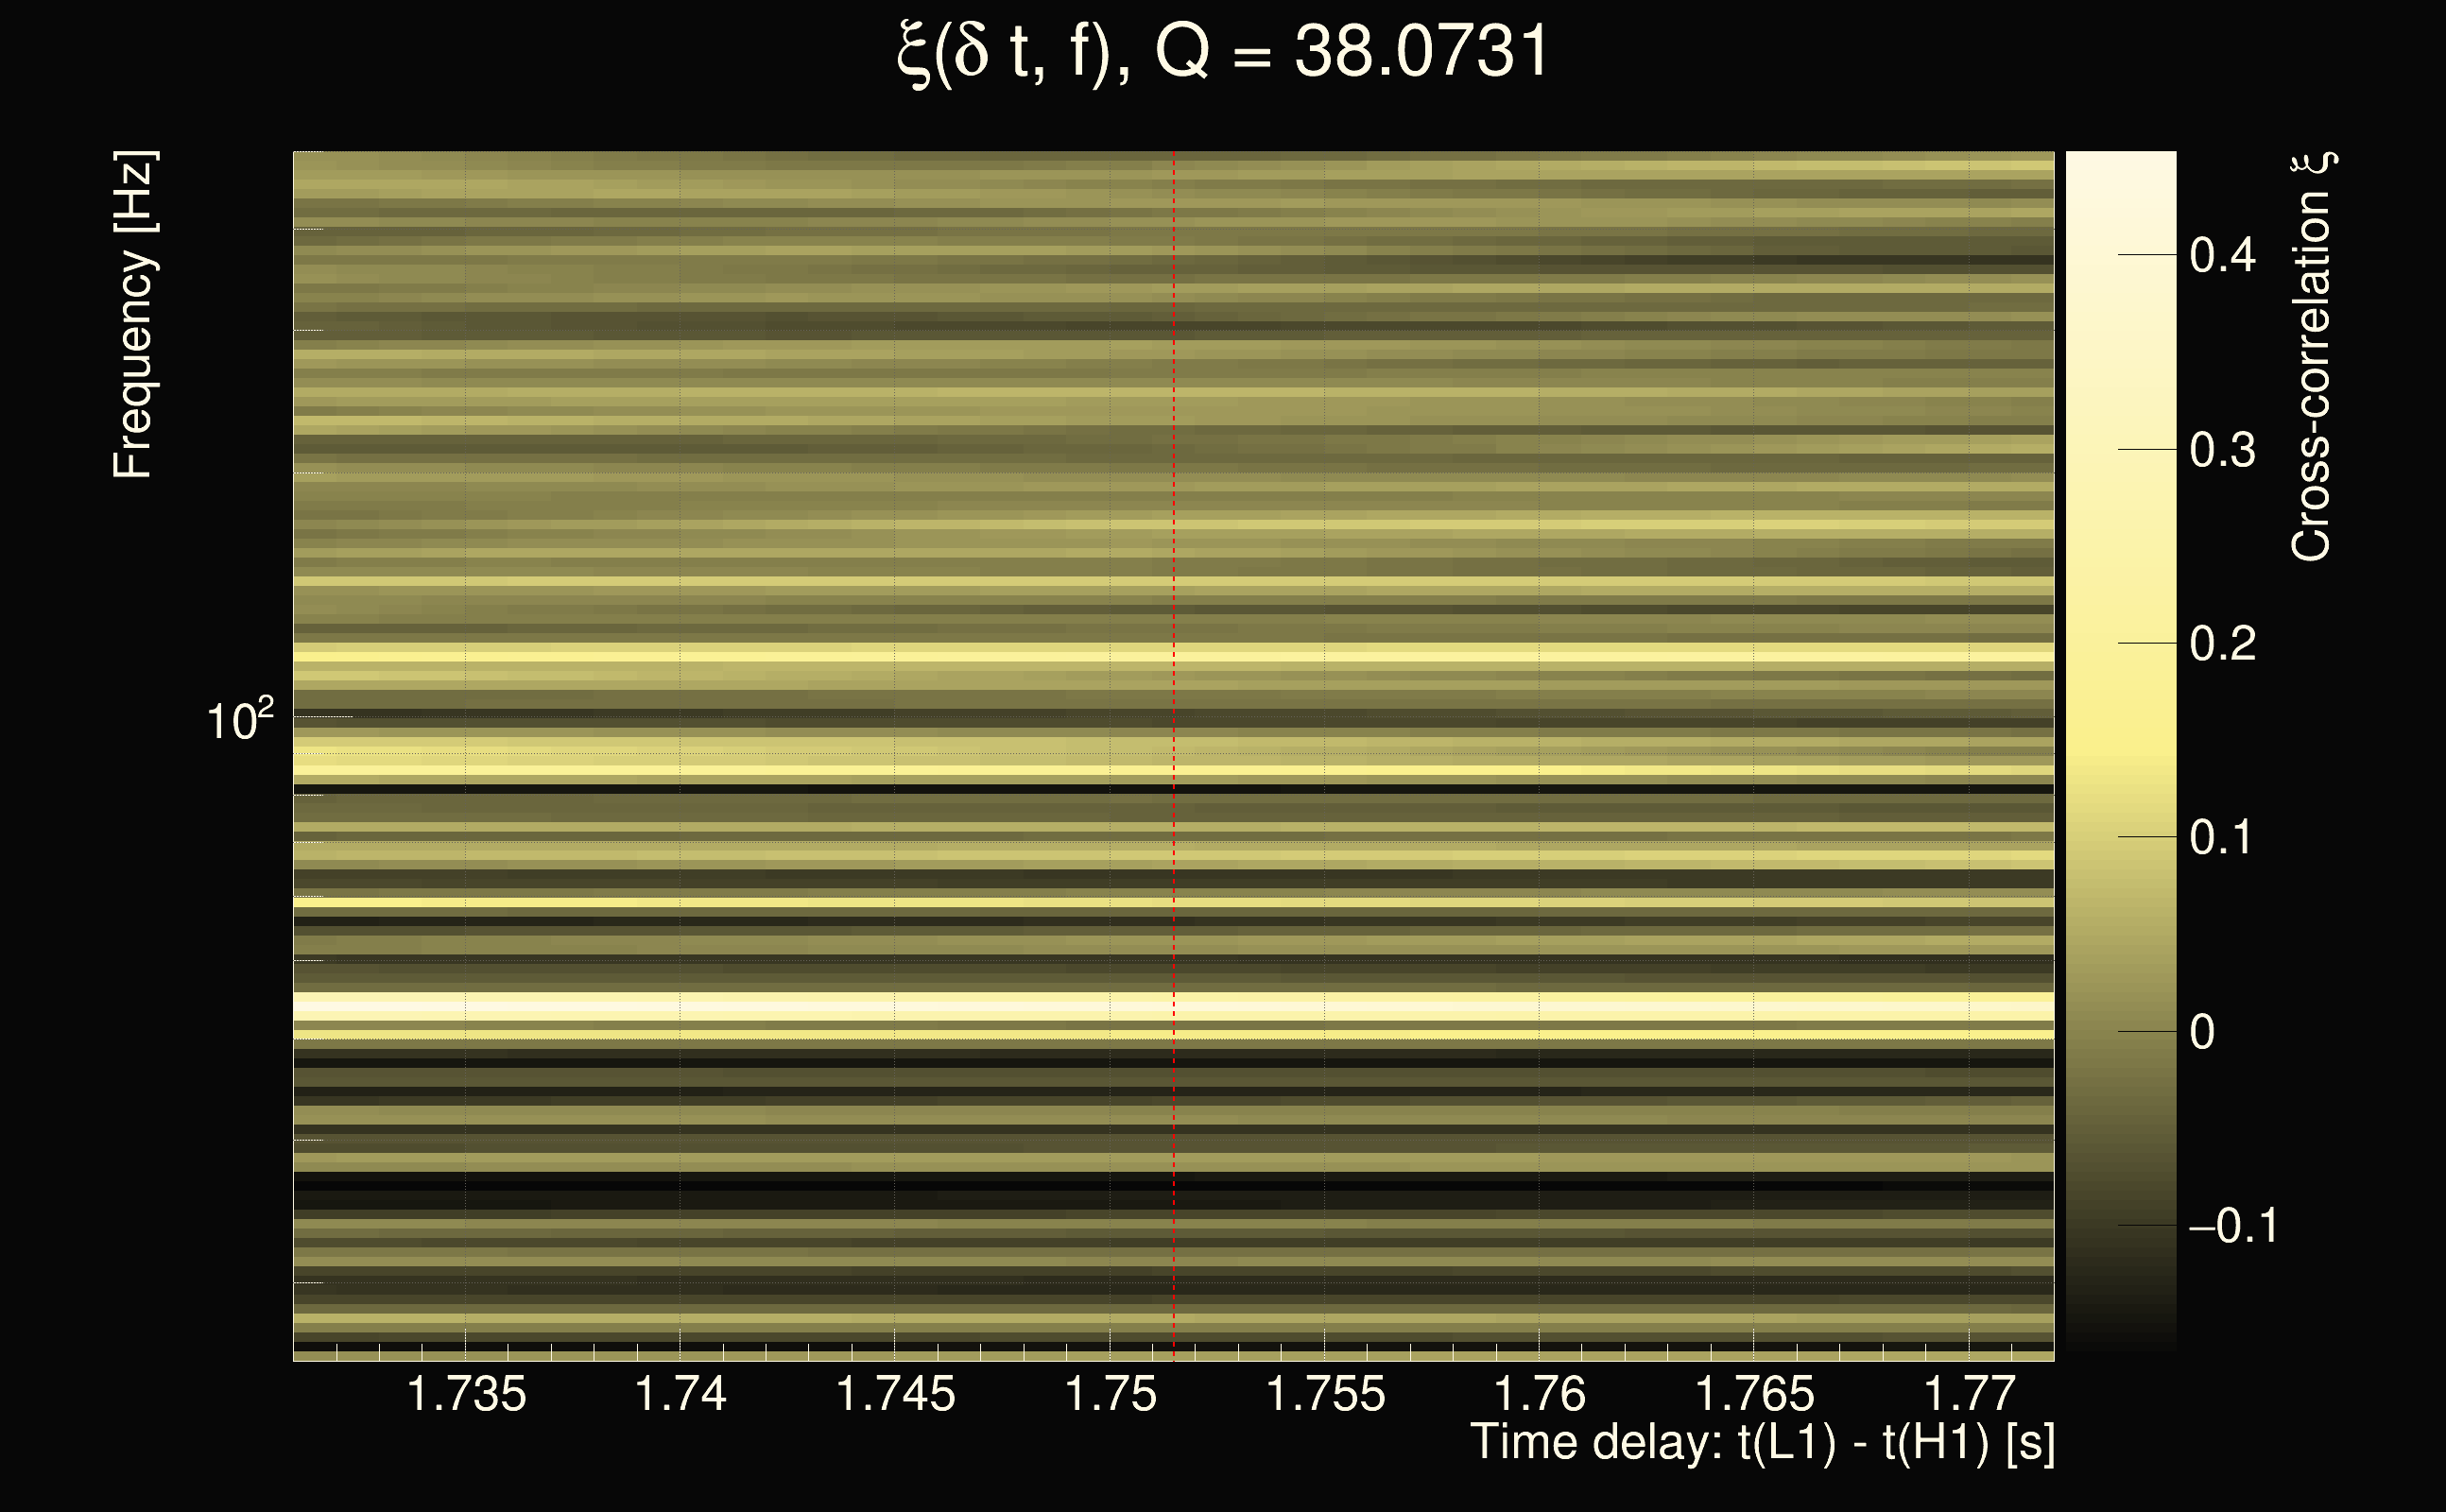The image size is (2446, 1512).
Task: Select the 1.76 x-axis tick label
Action: tap(1539, 1394)
